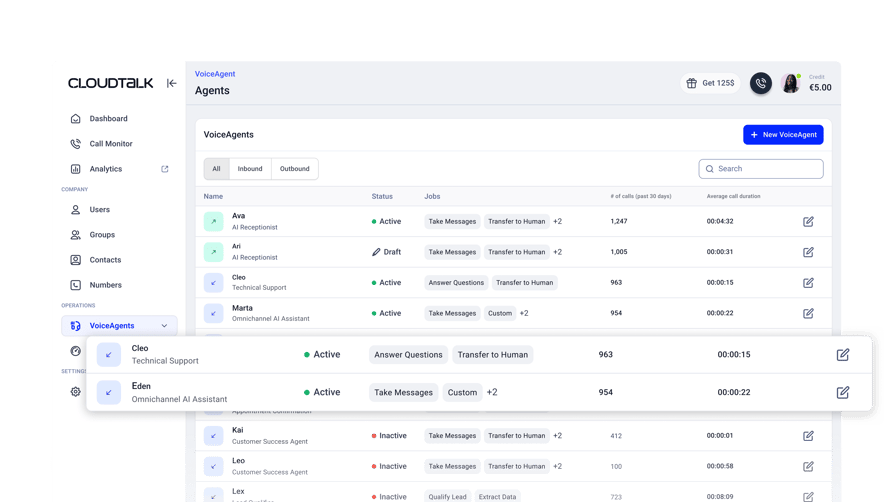Click Lex's Qualify Lead tag

447,497
